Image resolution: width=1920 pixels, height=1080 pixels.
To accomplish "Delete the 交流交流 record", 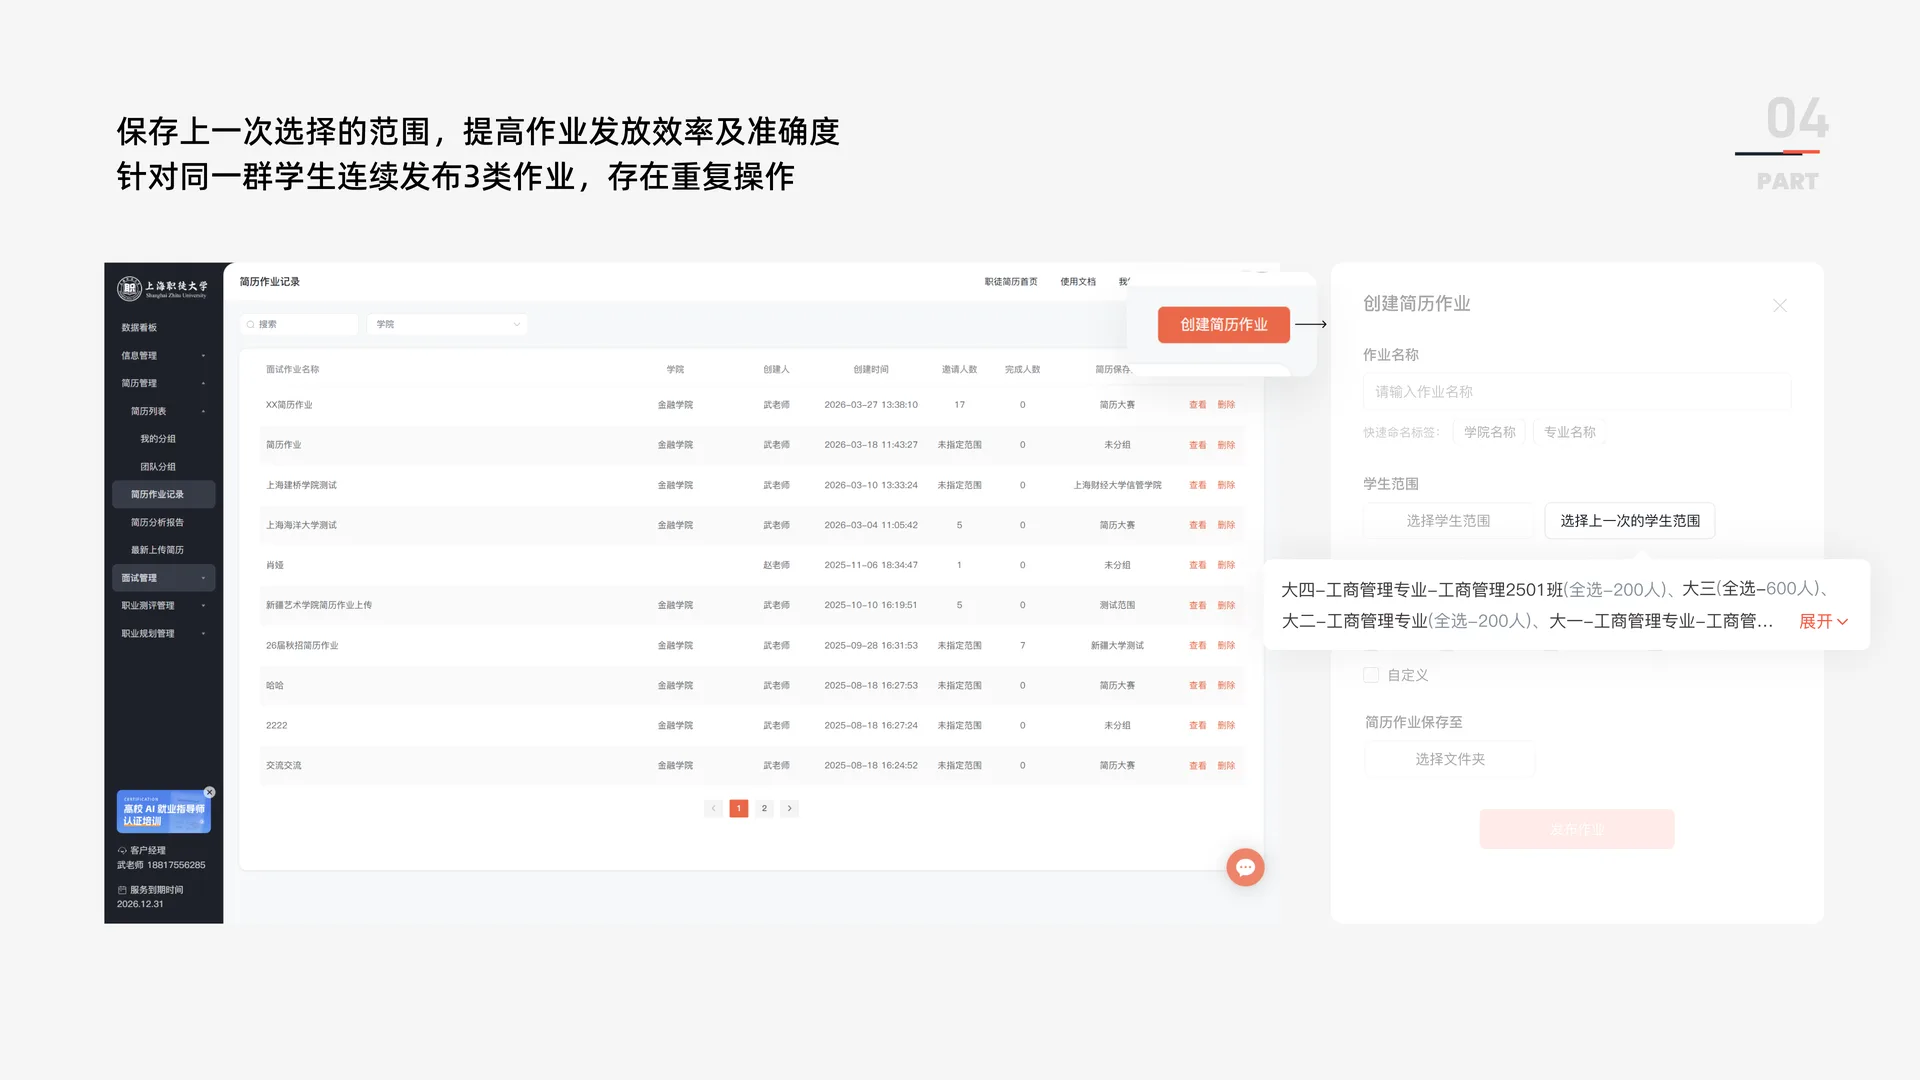I will click(1226, 765).
